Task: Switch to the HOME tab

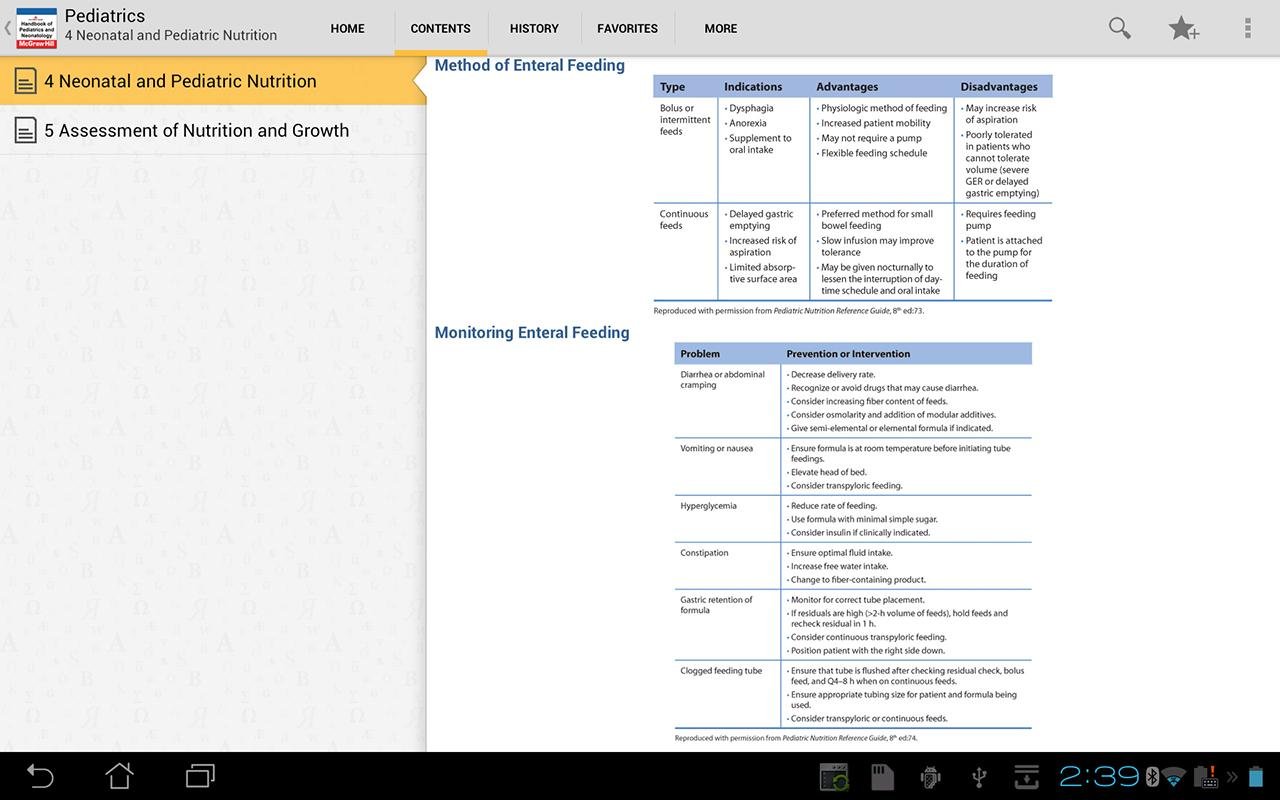Action: (347, 28)
